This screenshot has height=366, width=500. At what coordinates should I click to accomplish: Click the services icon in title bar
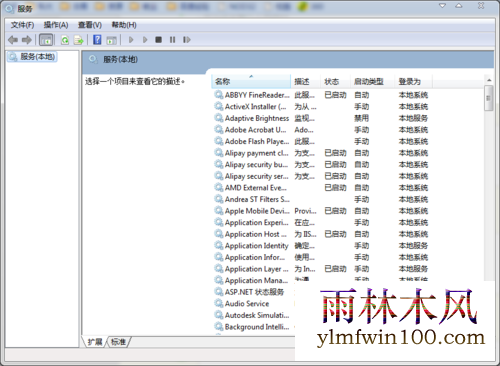tap(9, 8)
